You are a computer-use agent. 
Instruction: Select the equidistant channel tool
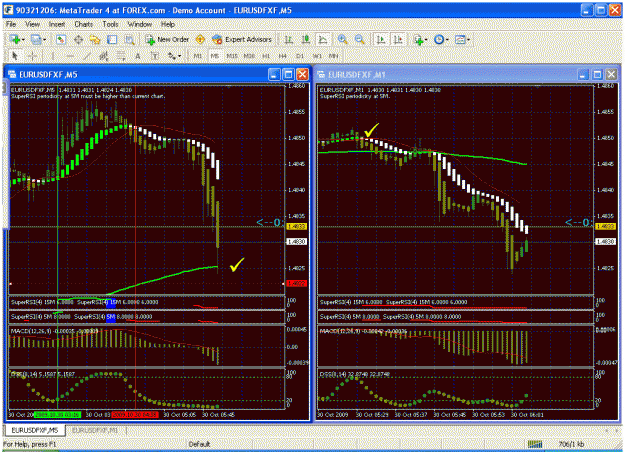pyautogui.click(x=104, y=56)
